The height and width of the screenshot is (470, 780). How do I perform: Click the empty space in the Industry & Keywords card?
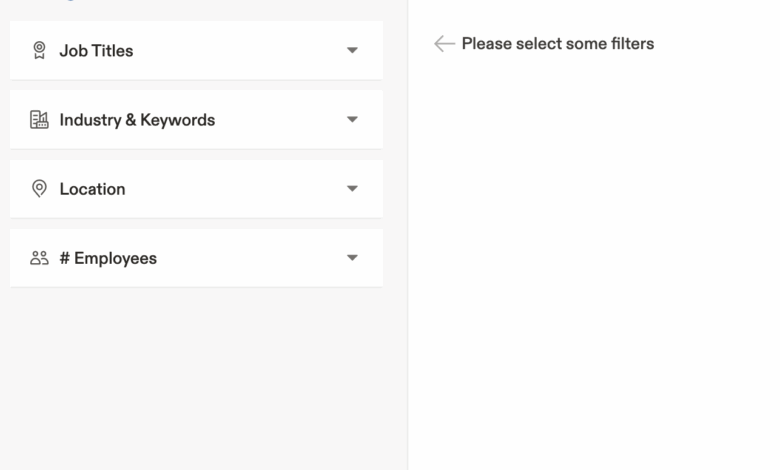tap(280, 120)
